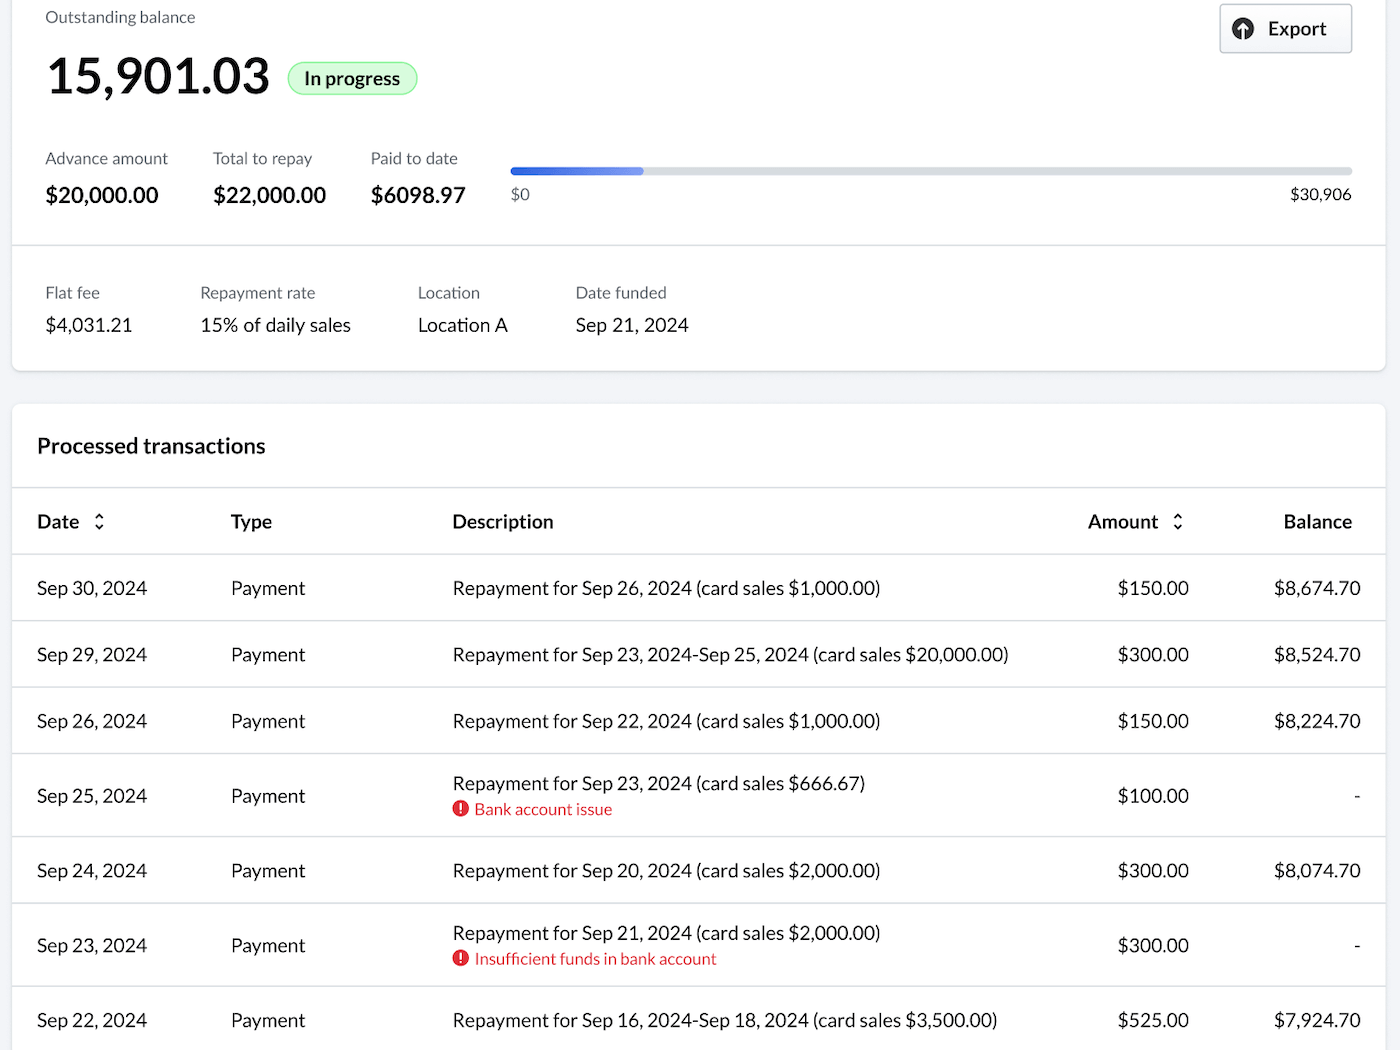Click the Date column header

pos(58,521)
